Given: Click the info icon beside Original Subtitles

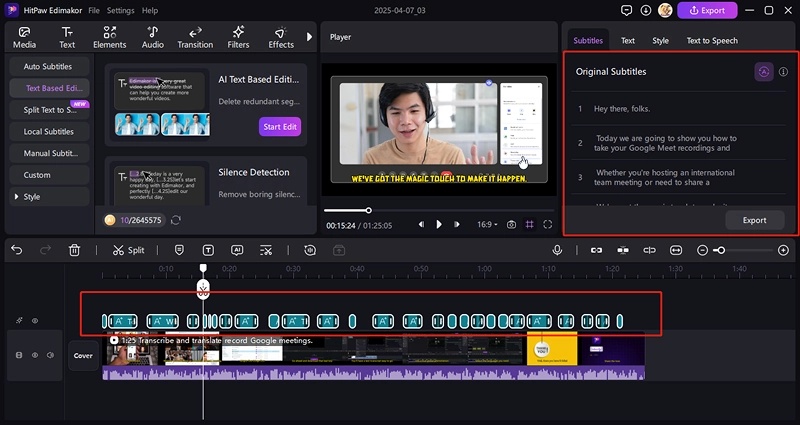Looking at the screenshot, I should [783, 72].
